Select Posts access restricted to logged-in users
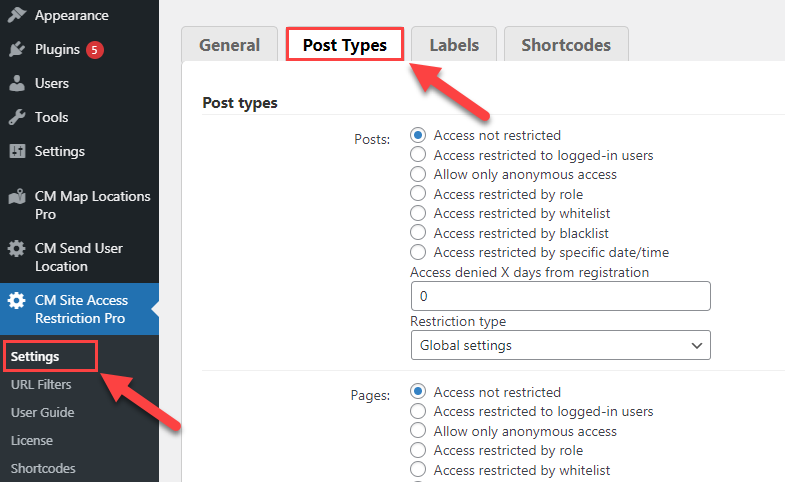The image size is (785, 482). [418, 155]
